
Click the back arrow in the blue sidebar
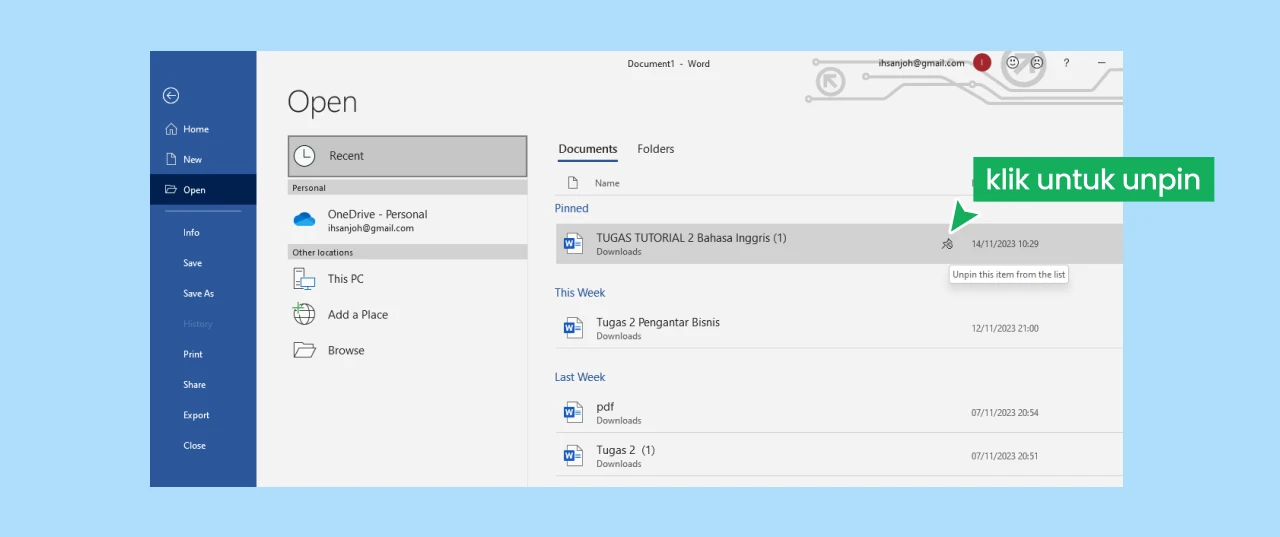(171, 95)
